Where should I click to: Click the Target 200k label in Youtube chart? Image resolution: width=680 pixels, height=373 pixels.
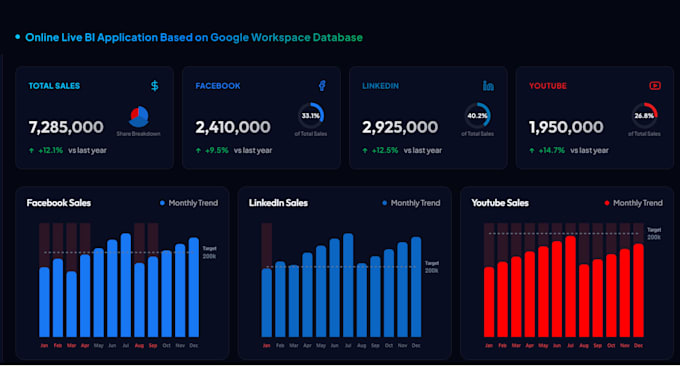click(654, 234)
